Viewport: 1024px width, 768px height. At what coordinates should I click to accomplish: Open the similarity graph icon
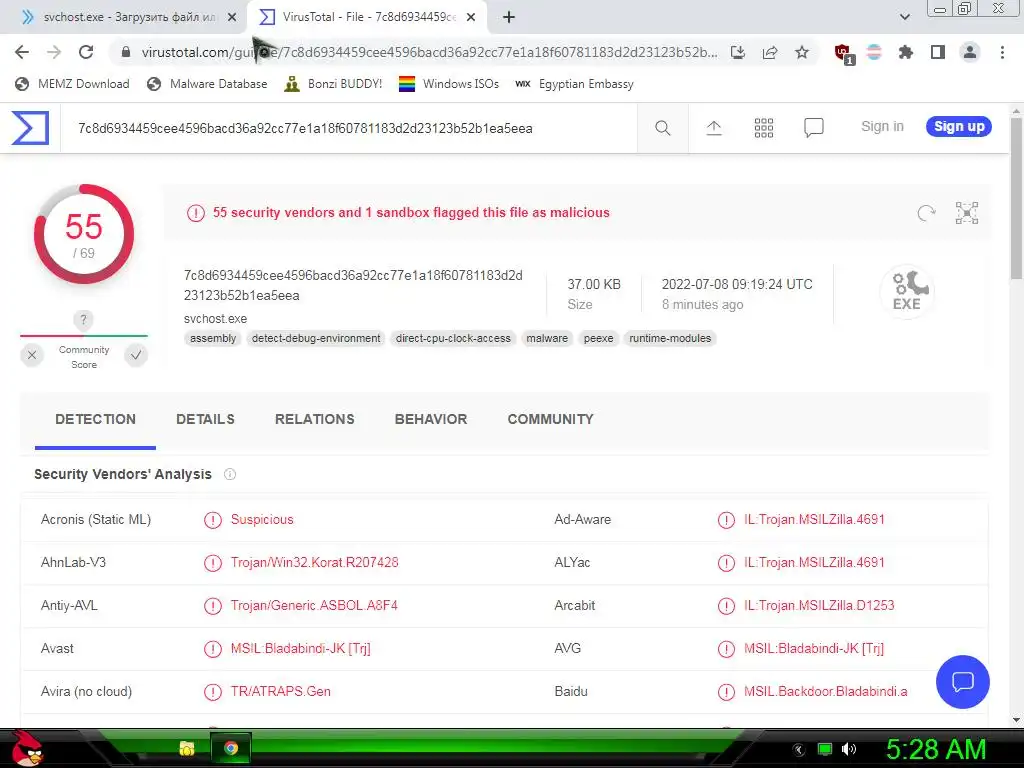tap(967, 213)
